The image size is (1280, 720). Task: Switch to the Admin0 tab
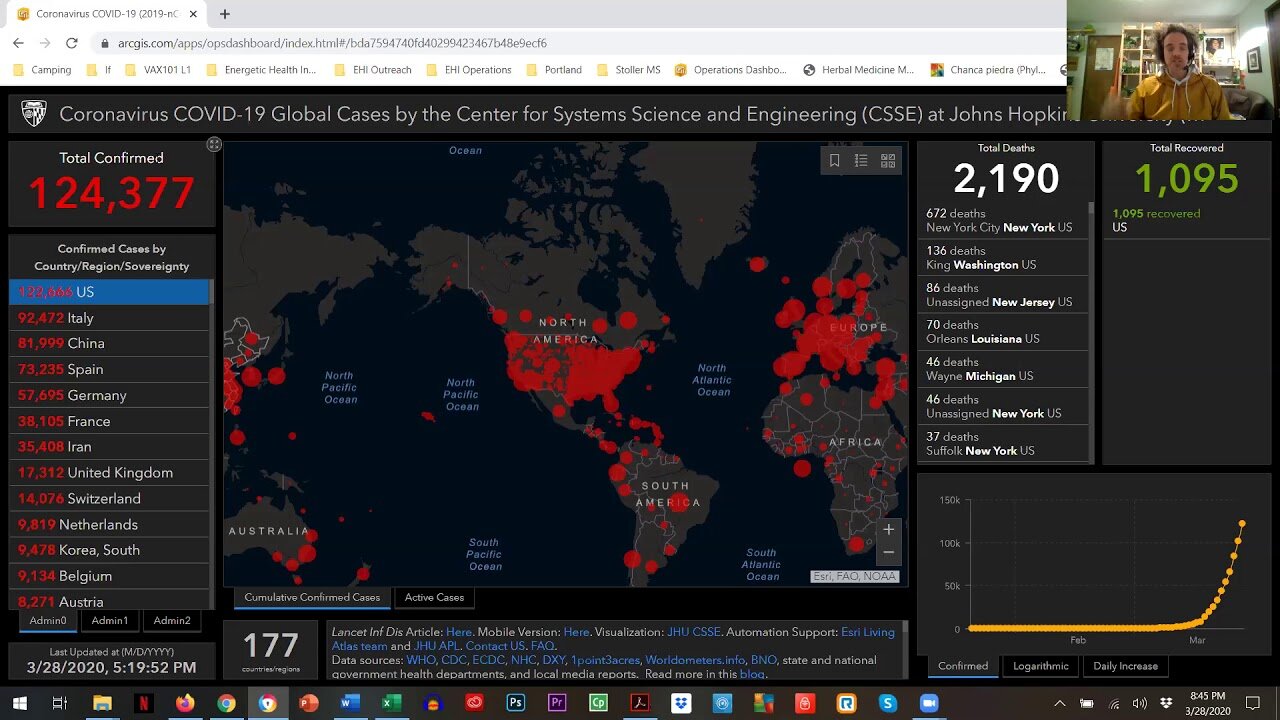(x=48, y=620)
